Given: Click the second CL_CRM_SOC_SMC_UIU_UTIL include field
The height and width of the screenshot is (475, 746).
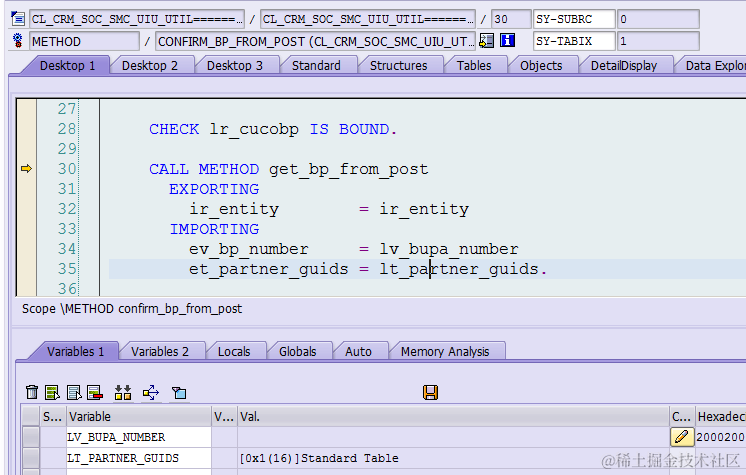Looking at the screenshot, I should pyautogui.click(x=368, y=19).
